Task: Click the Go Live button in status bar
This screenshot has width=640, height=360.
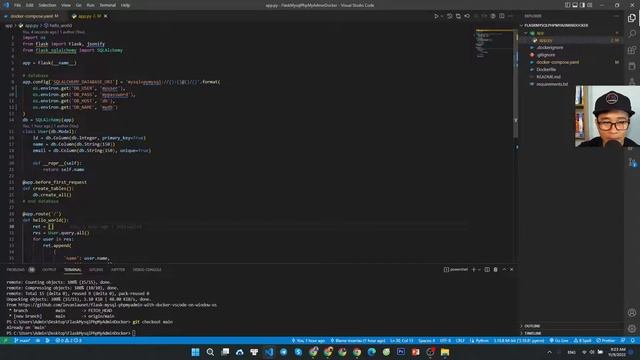Action: 559,340
